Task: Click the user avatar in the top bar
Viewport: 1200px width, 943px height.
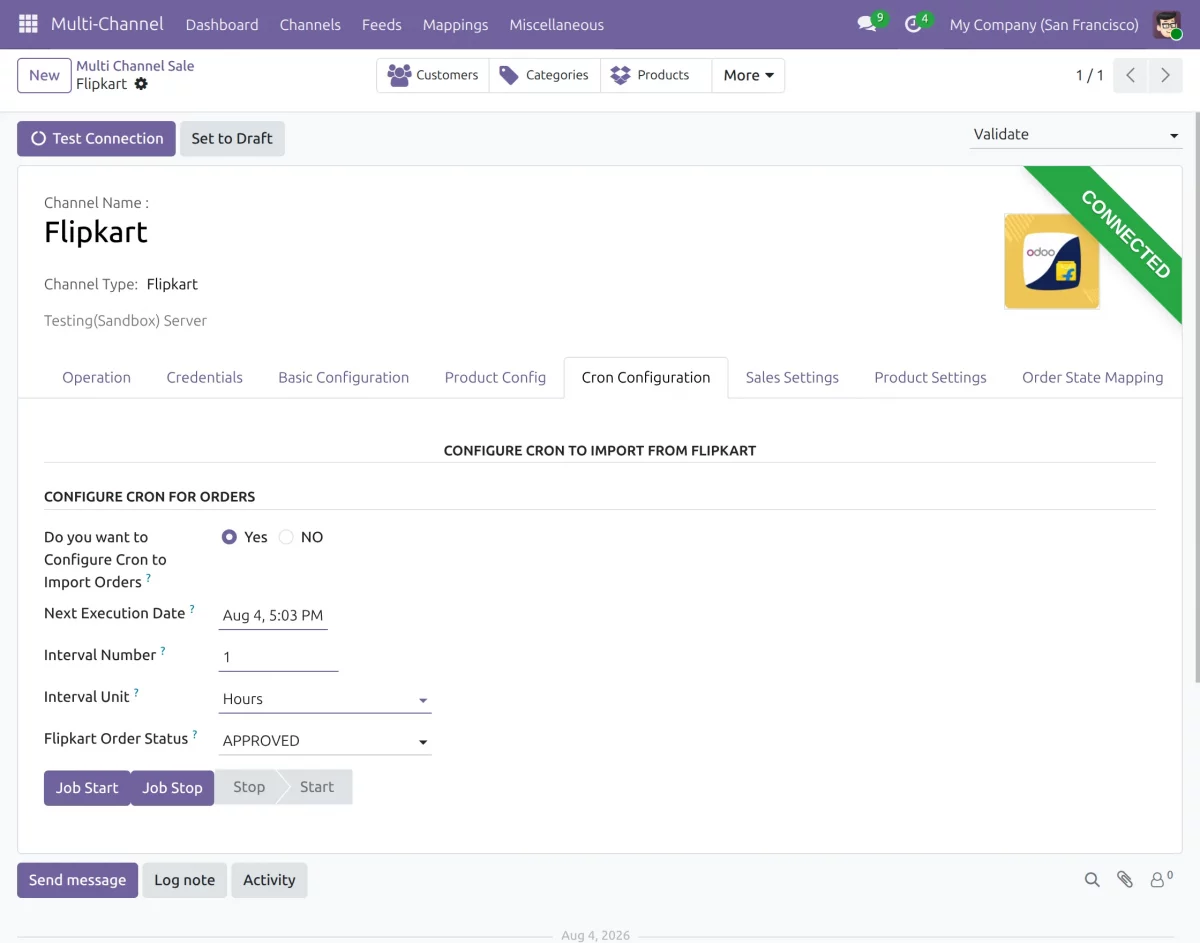Action: click(1167, 24)
